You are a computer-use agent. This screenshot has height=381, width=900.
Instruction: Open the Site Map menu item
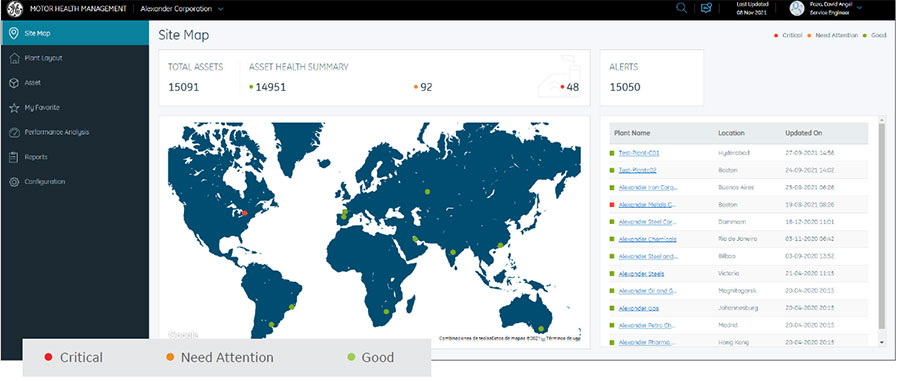(75, 33)
